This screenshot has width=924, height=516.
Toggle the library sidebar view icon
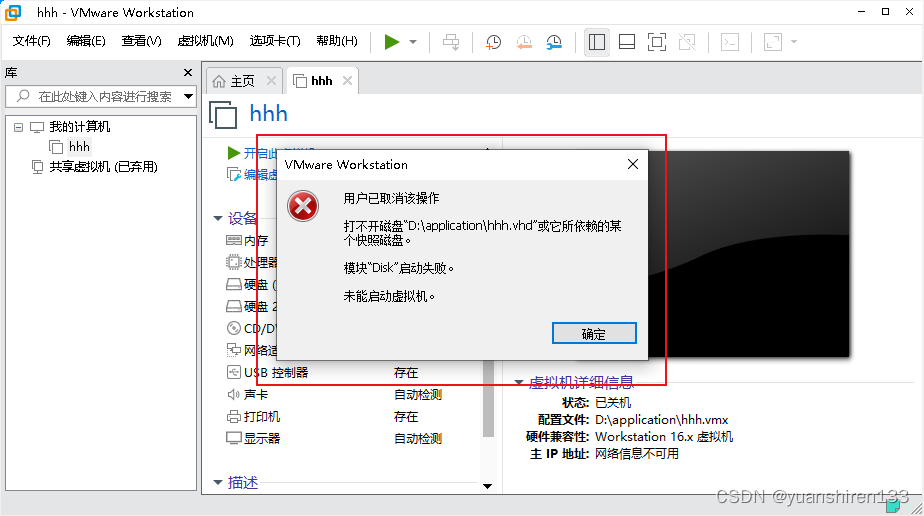(597, 42)
